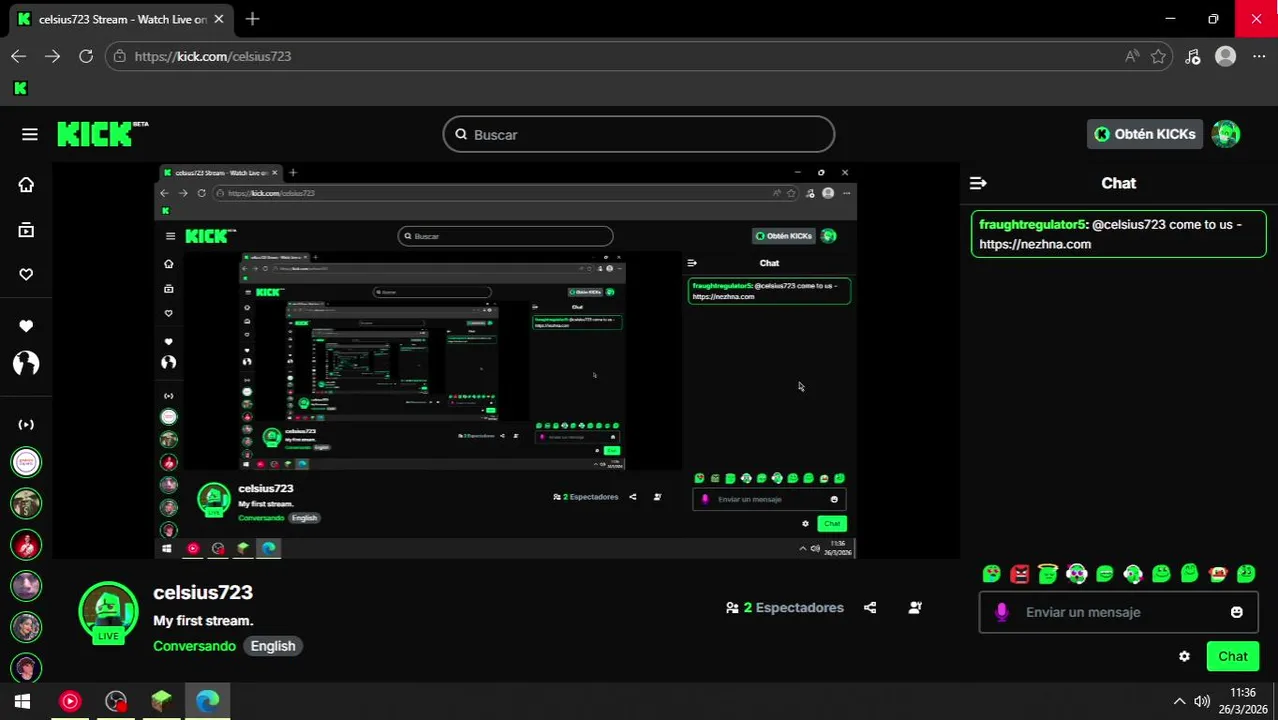Screen dimensions: 1278x720
Task: Open the Windows Start menu
Action: (22, 702)
